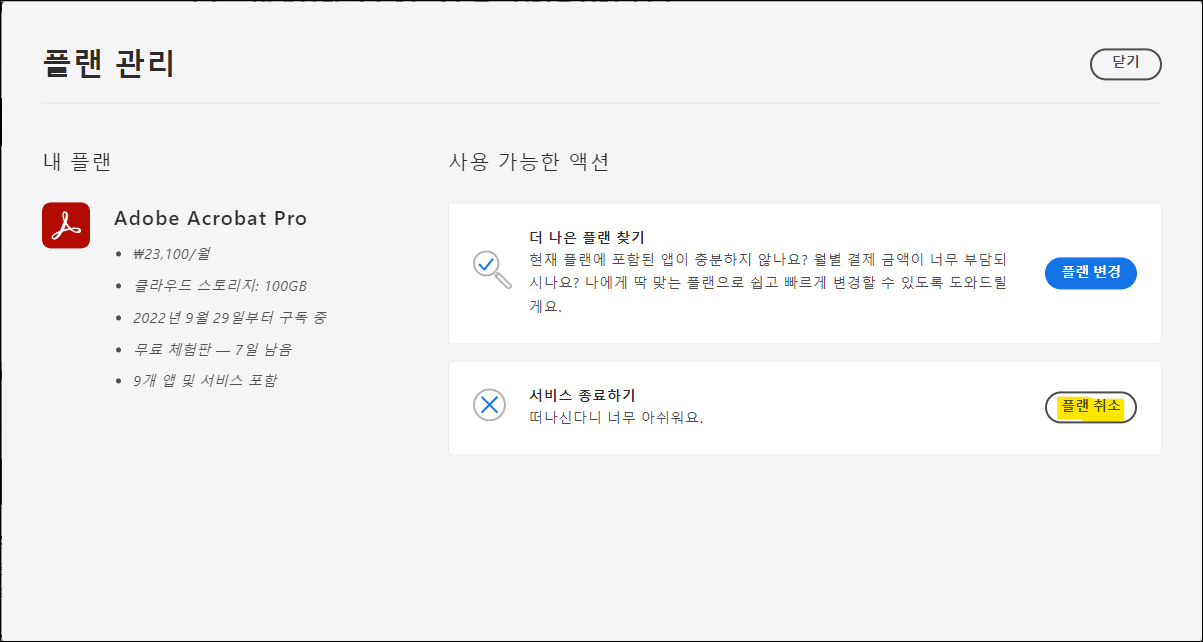Click the 2022년 9월 29일부터 구독 중 line
Image resolution: width=1203 pixels, height=642 pixels.
(230, 318)
